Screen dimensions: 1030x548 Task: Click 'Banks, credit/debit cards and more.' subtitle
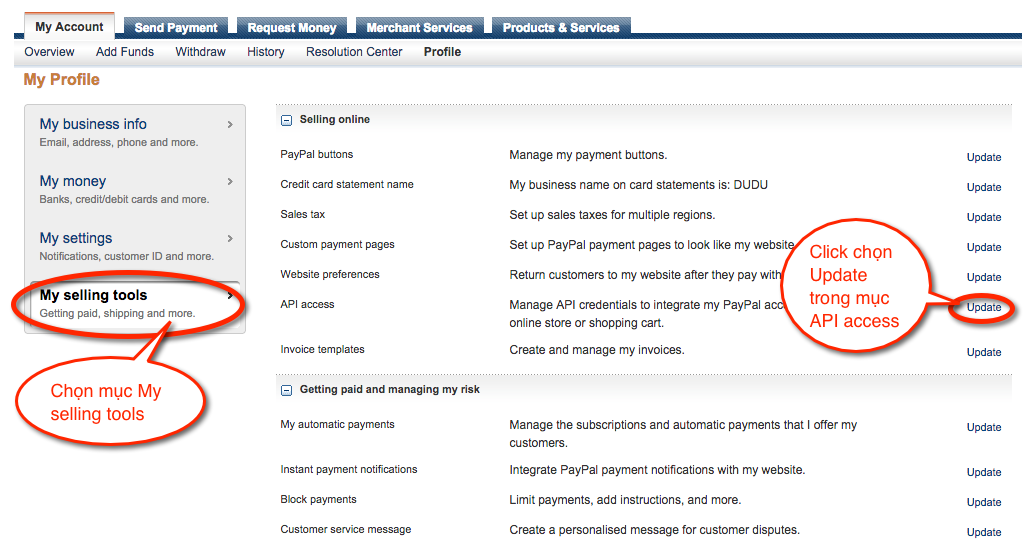124,200
